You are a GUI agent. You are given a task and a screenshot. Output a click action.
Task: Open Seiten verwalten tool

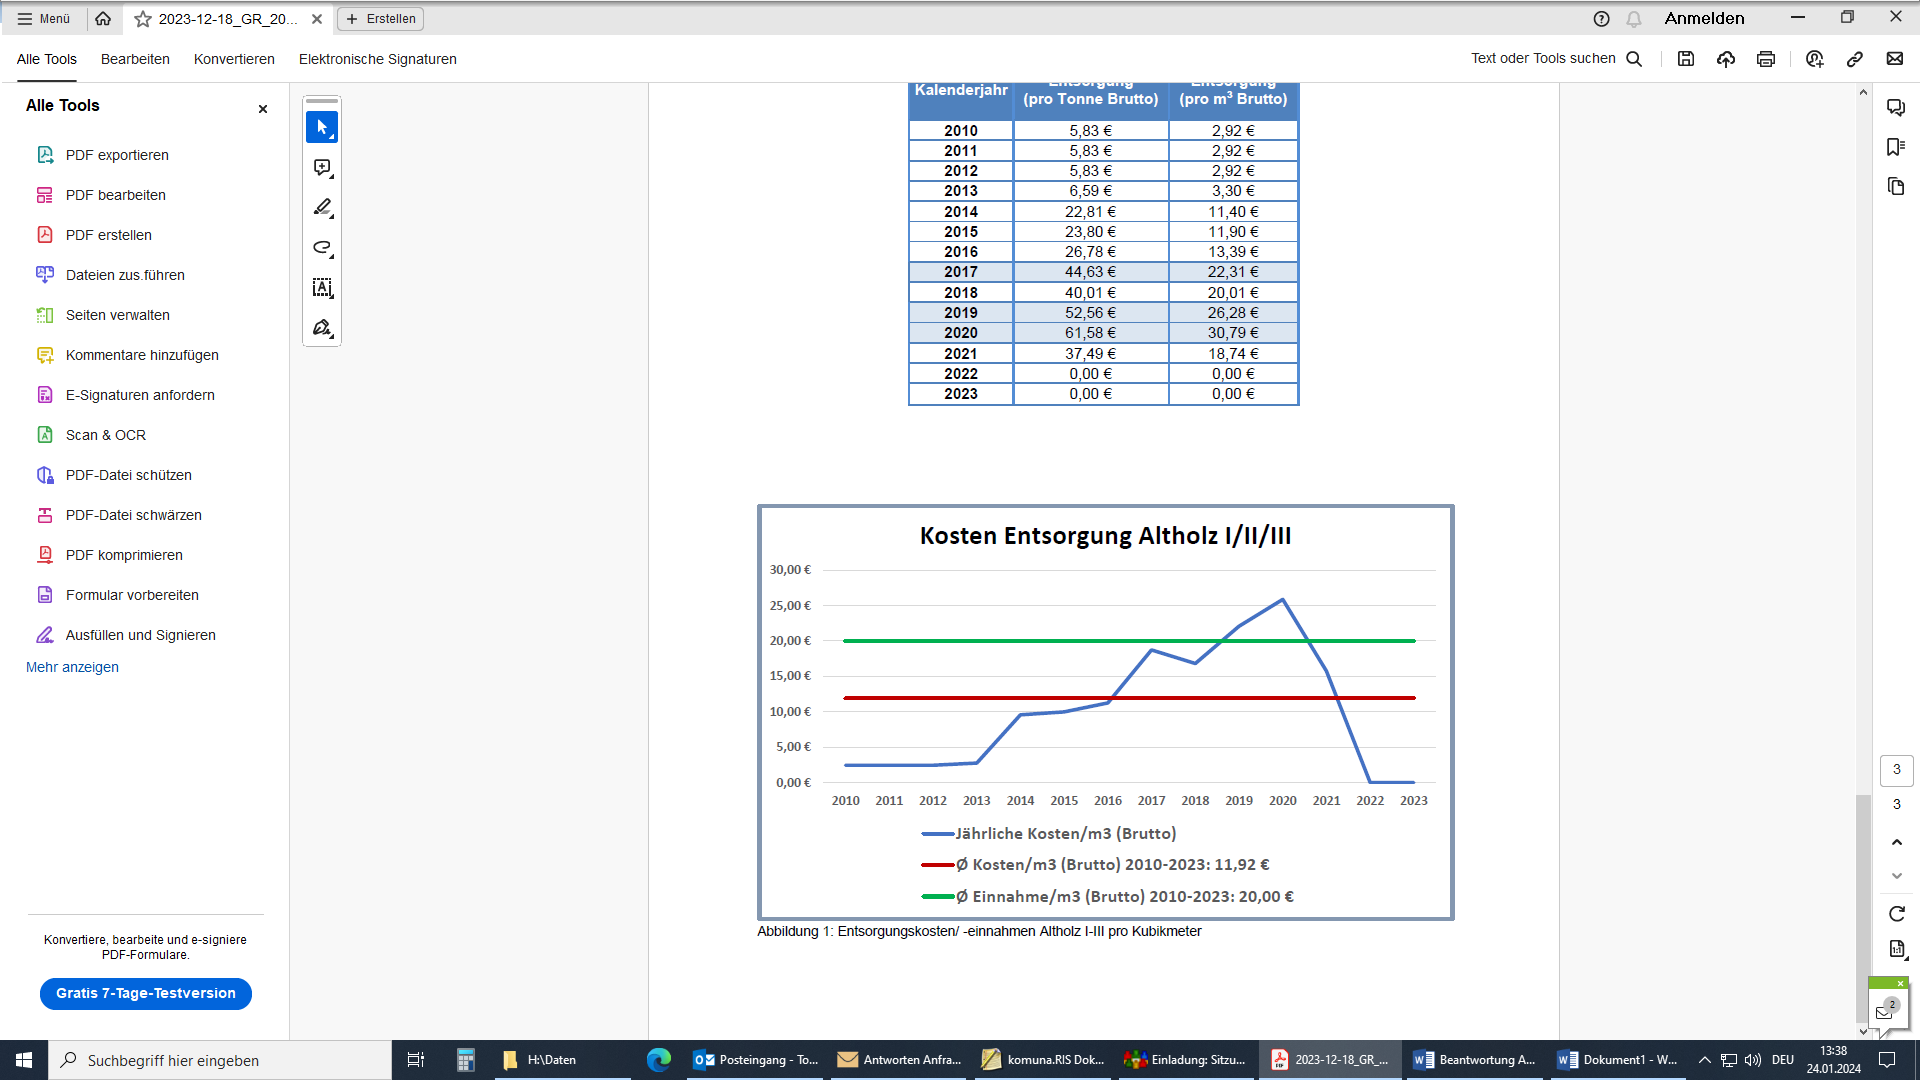coord(118,315)
